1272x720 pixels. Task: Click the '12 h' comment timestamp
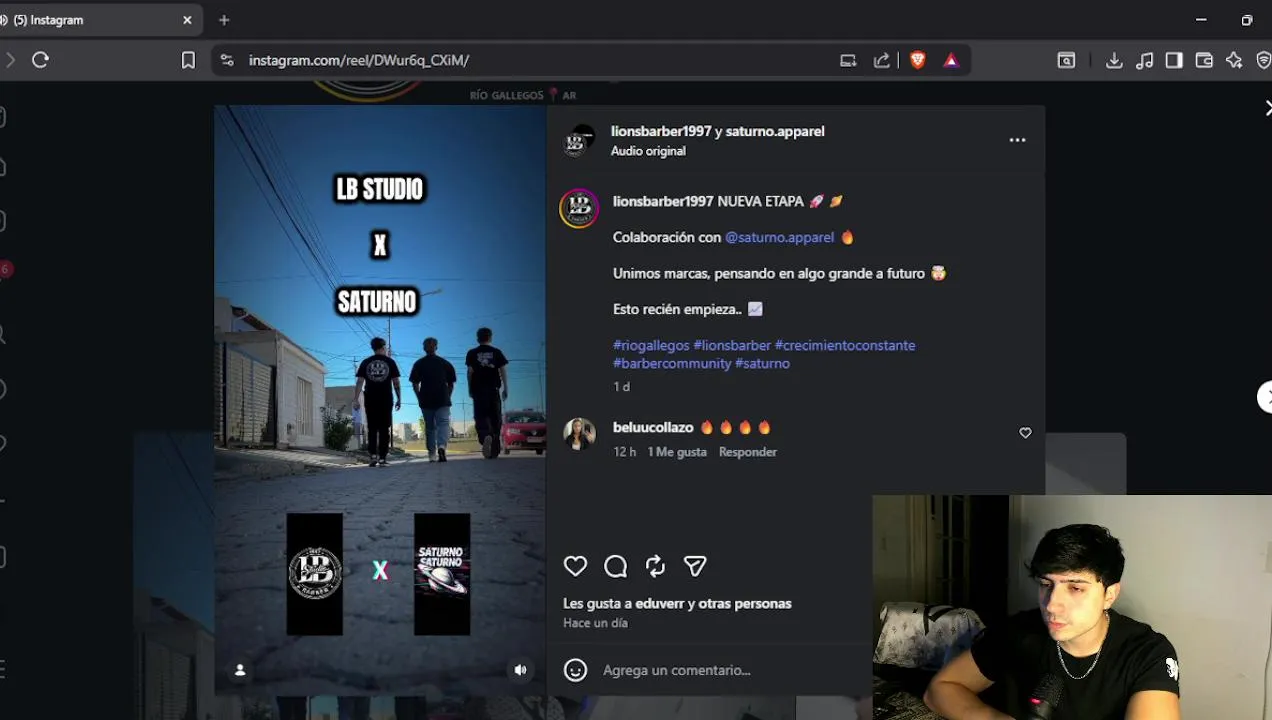624,452
